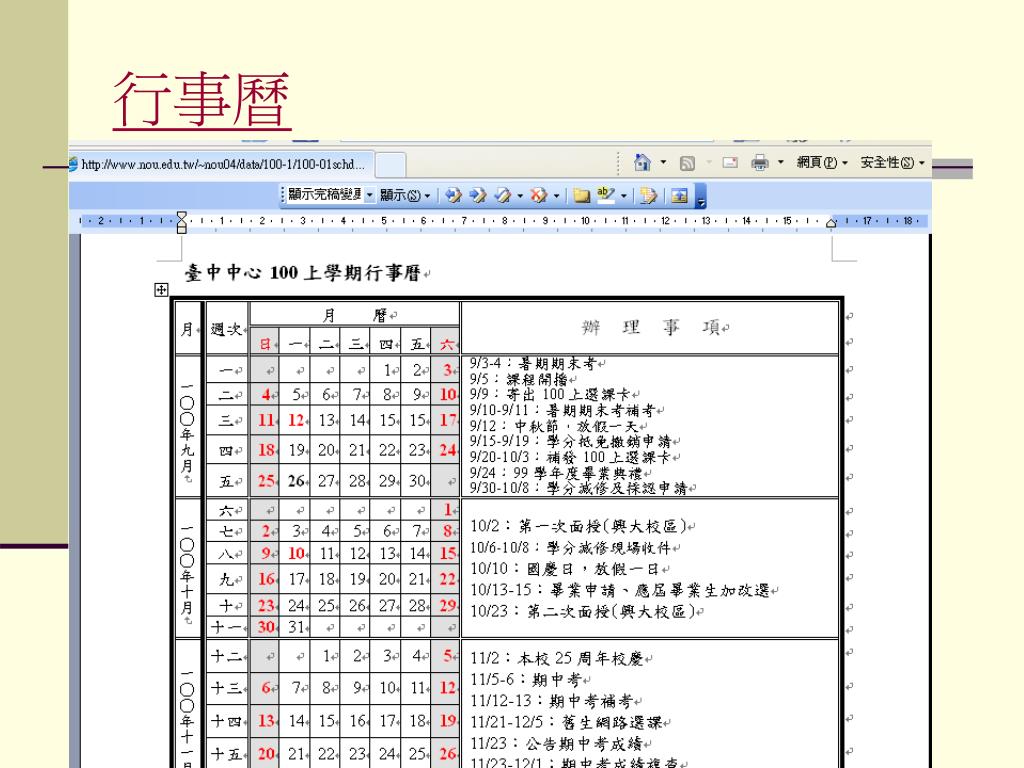Toggle the Track changes icon
1024x768 pixels.
click(x=648, y=195)
